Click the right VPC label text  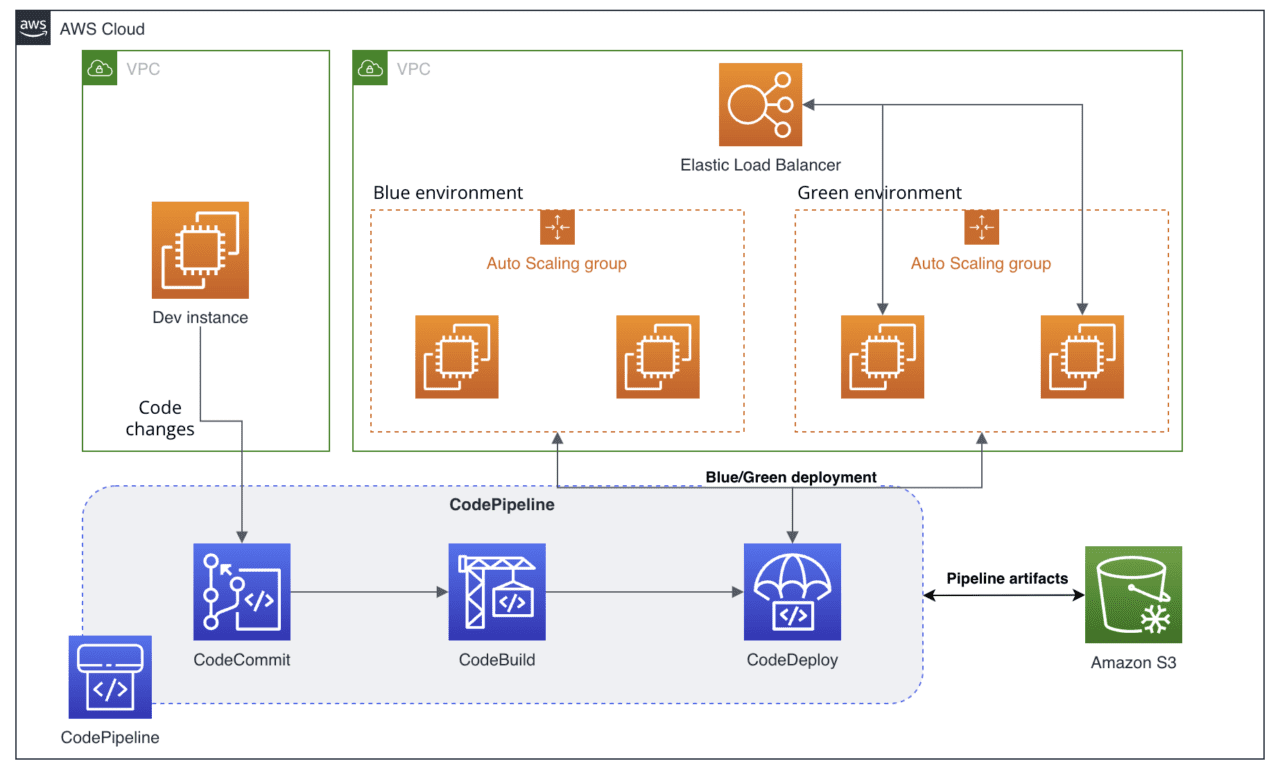pos(414,70)
